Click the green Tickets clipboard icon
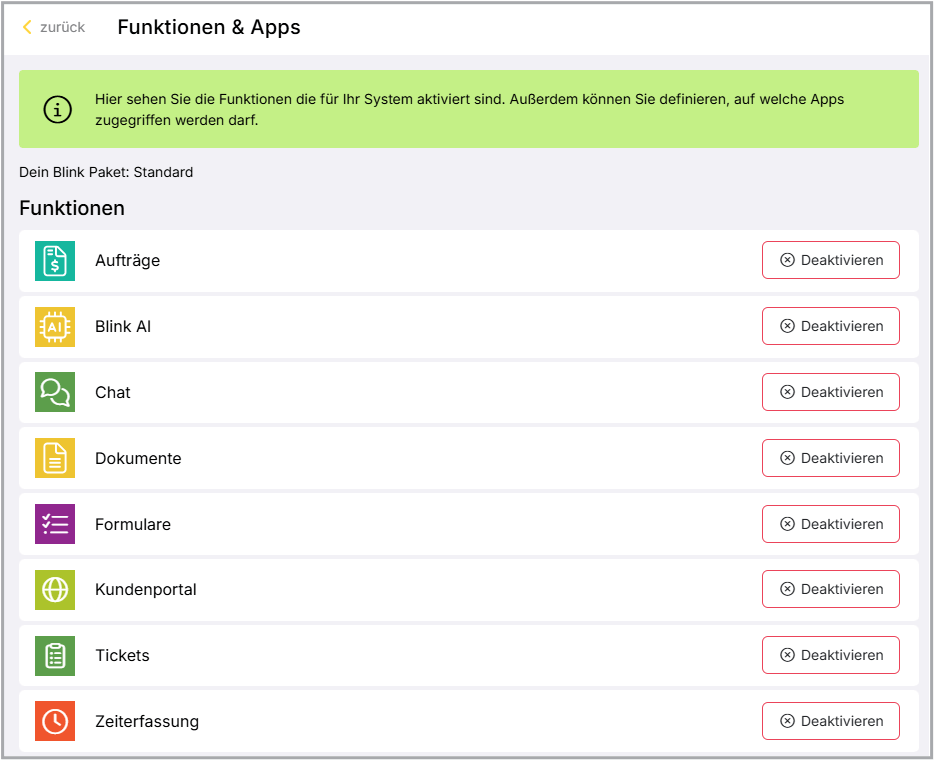This screenshot has height=760, width=934. click(55, 656)
